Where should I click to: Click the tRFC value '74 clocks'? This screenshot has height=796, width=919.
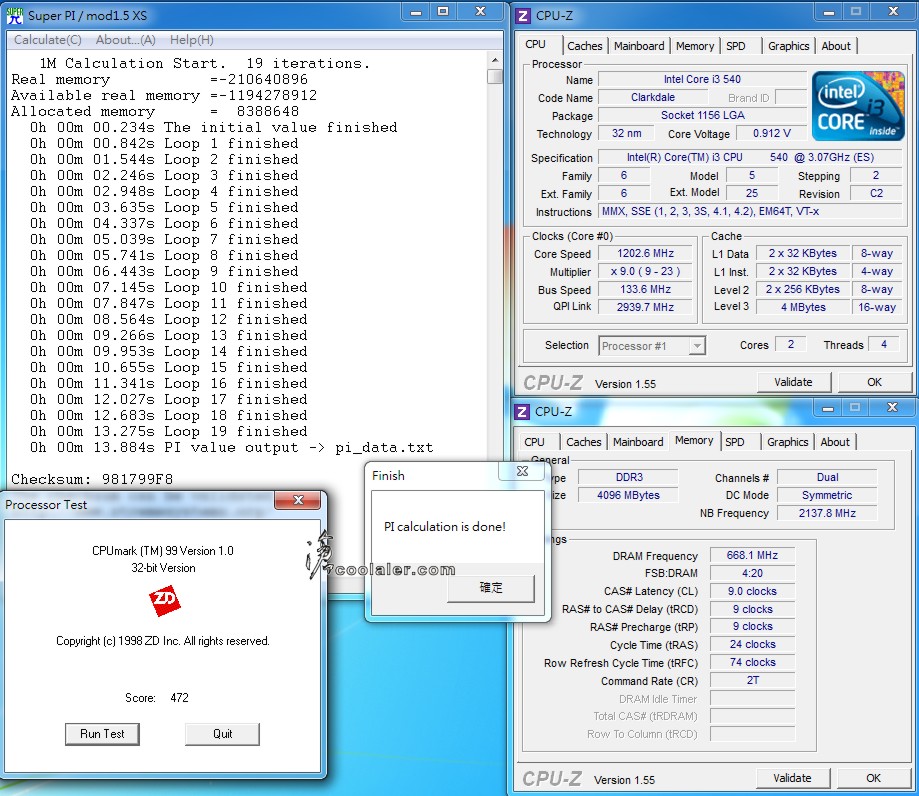click(x=752, y=662)
